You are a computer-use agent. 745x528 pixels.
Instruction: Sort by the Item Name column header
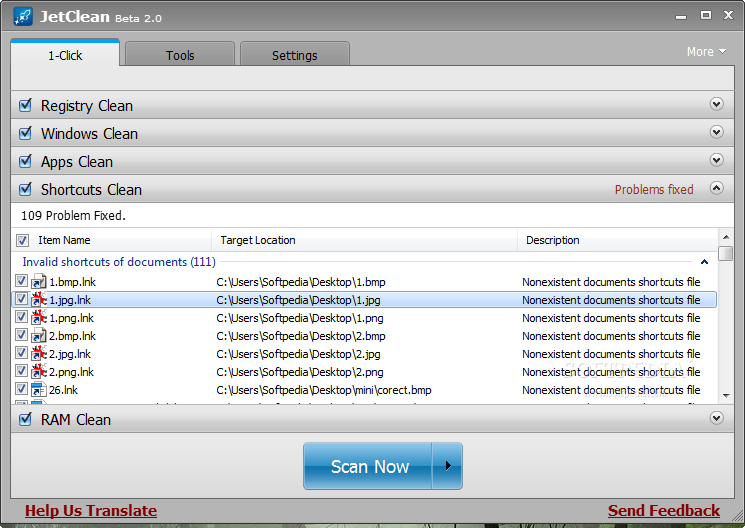(x=64, y=240)
